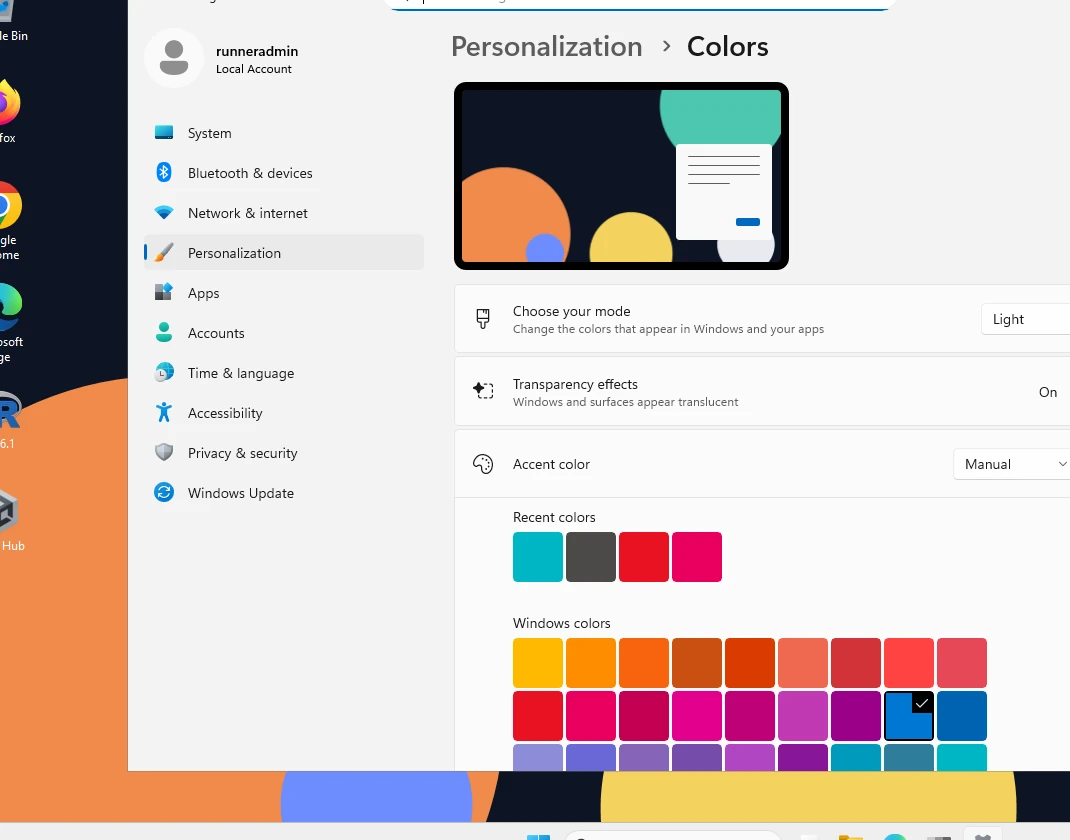Click the paintbrush icon beside Choose your mode
The image size is (1070, 840).
[x=483, y=319]
